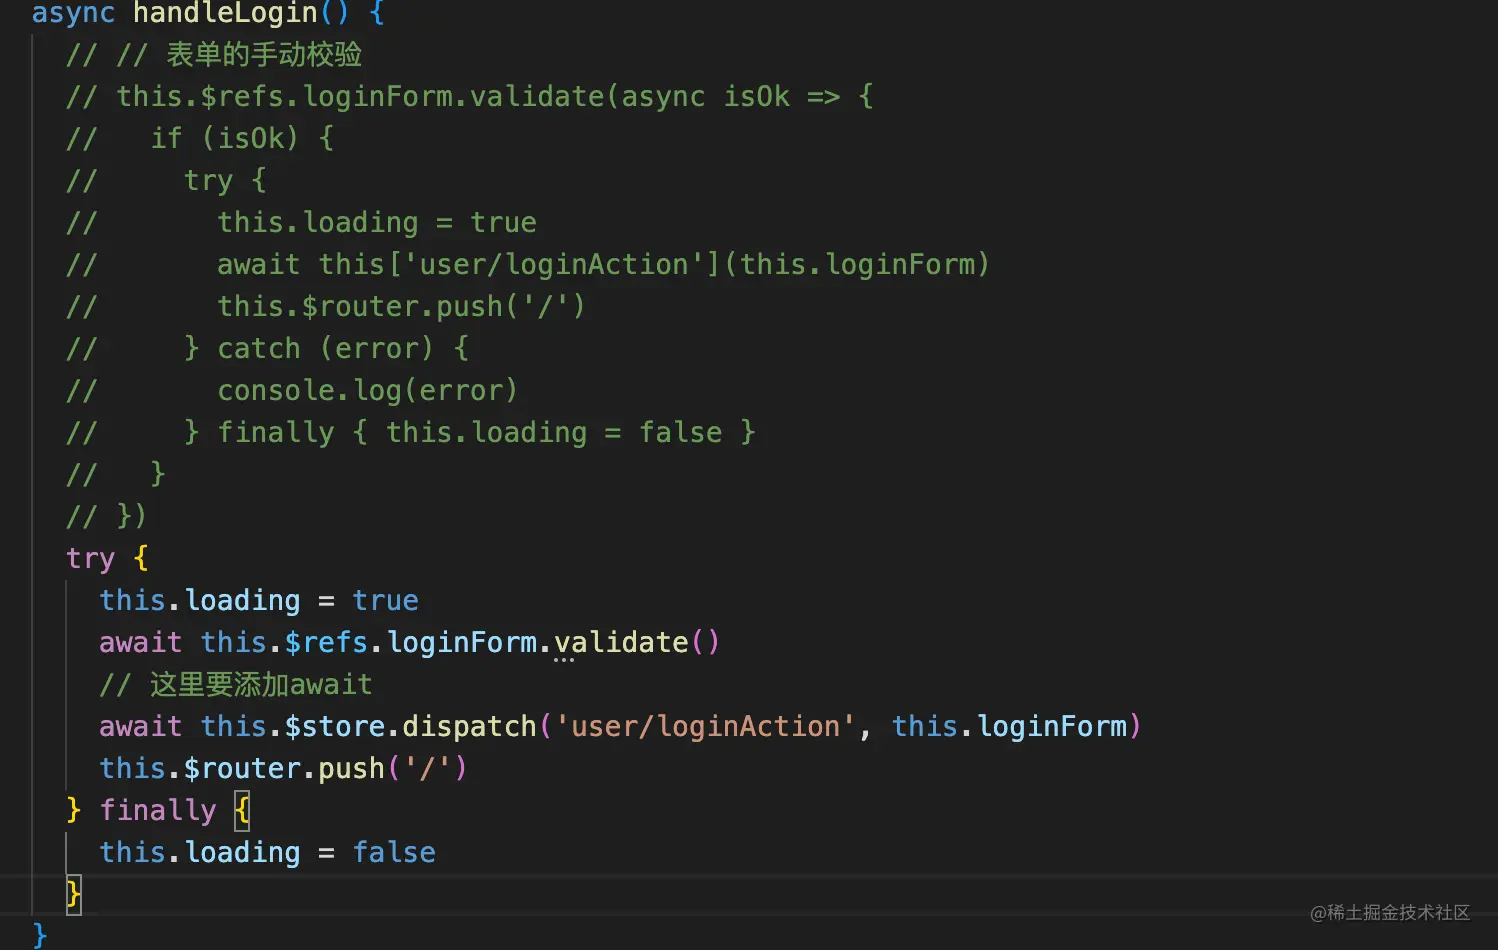Image resolution: width=1498 pixels, height=950 pixels.
Task: Click the uncommented 'try' keyword
Action: (90, 558)
